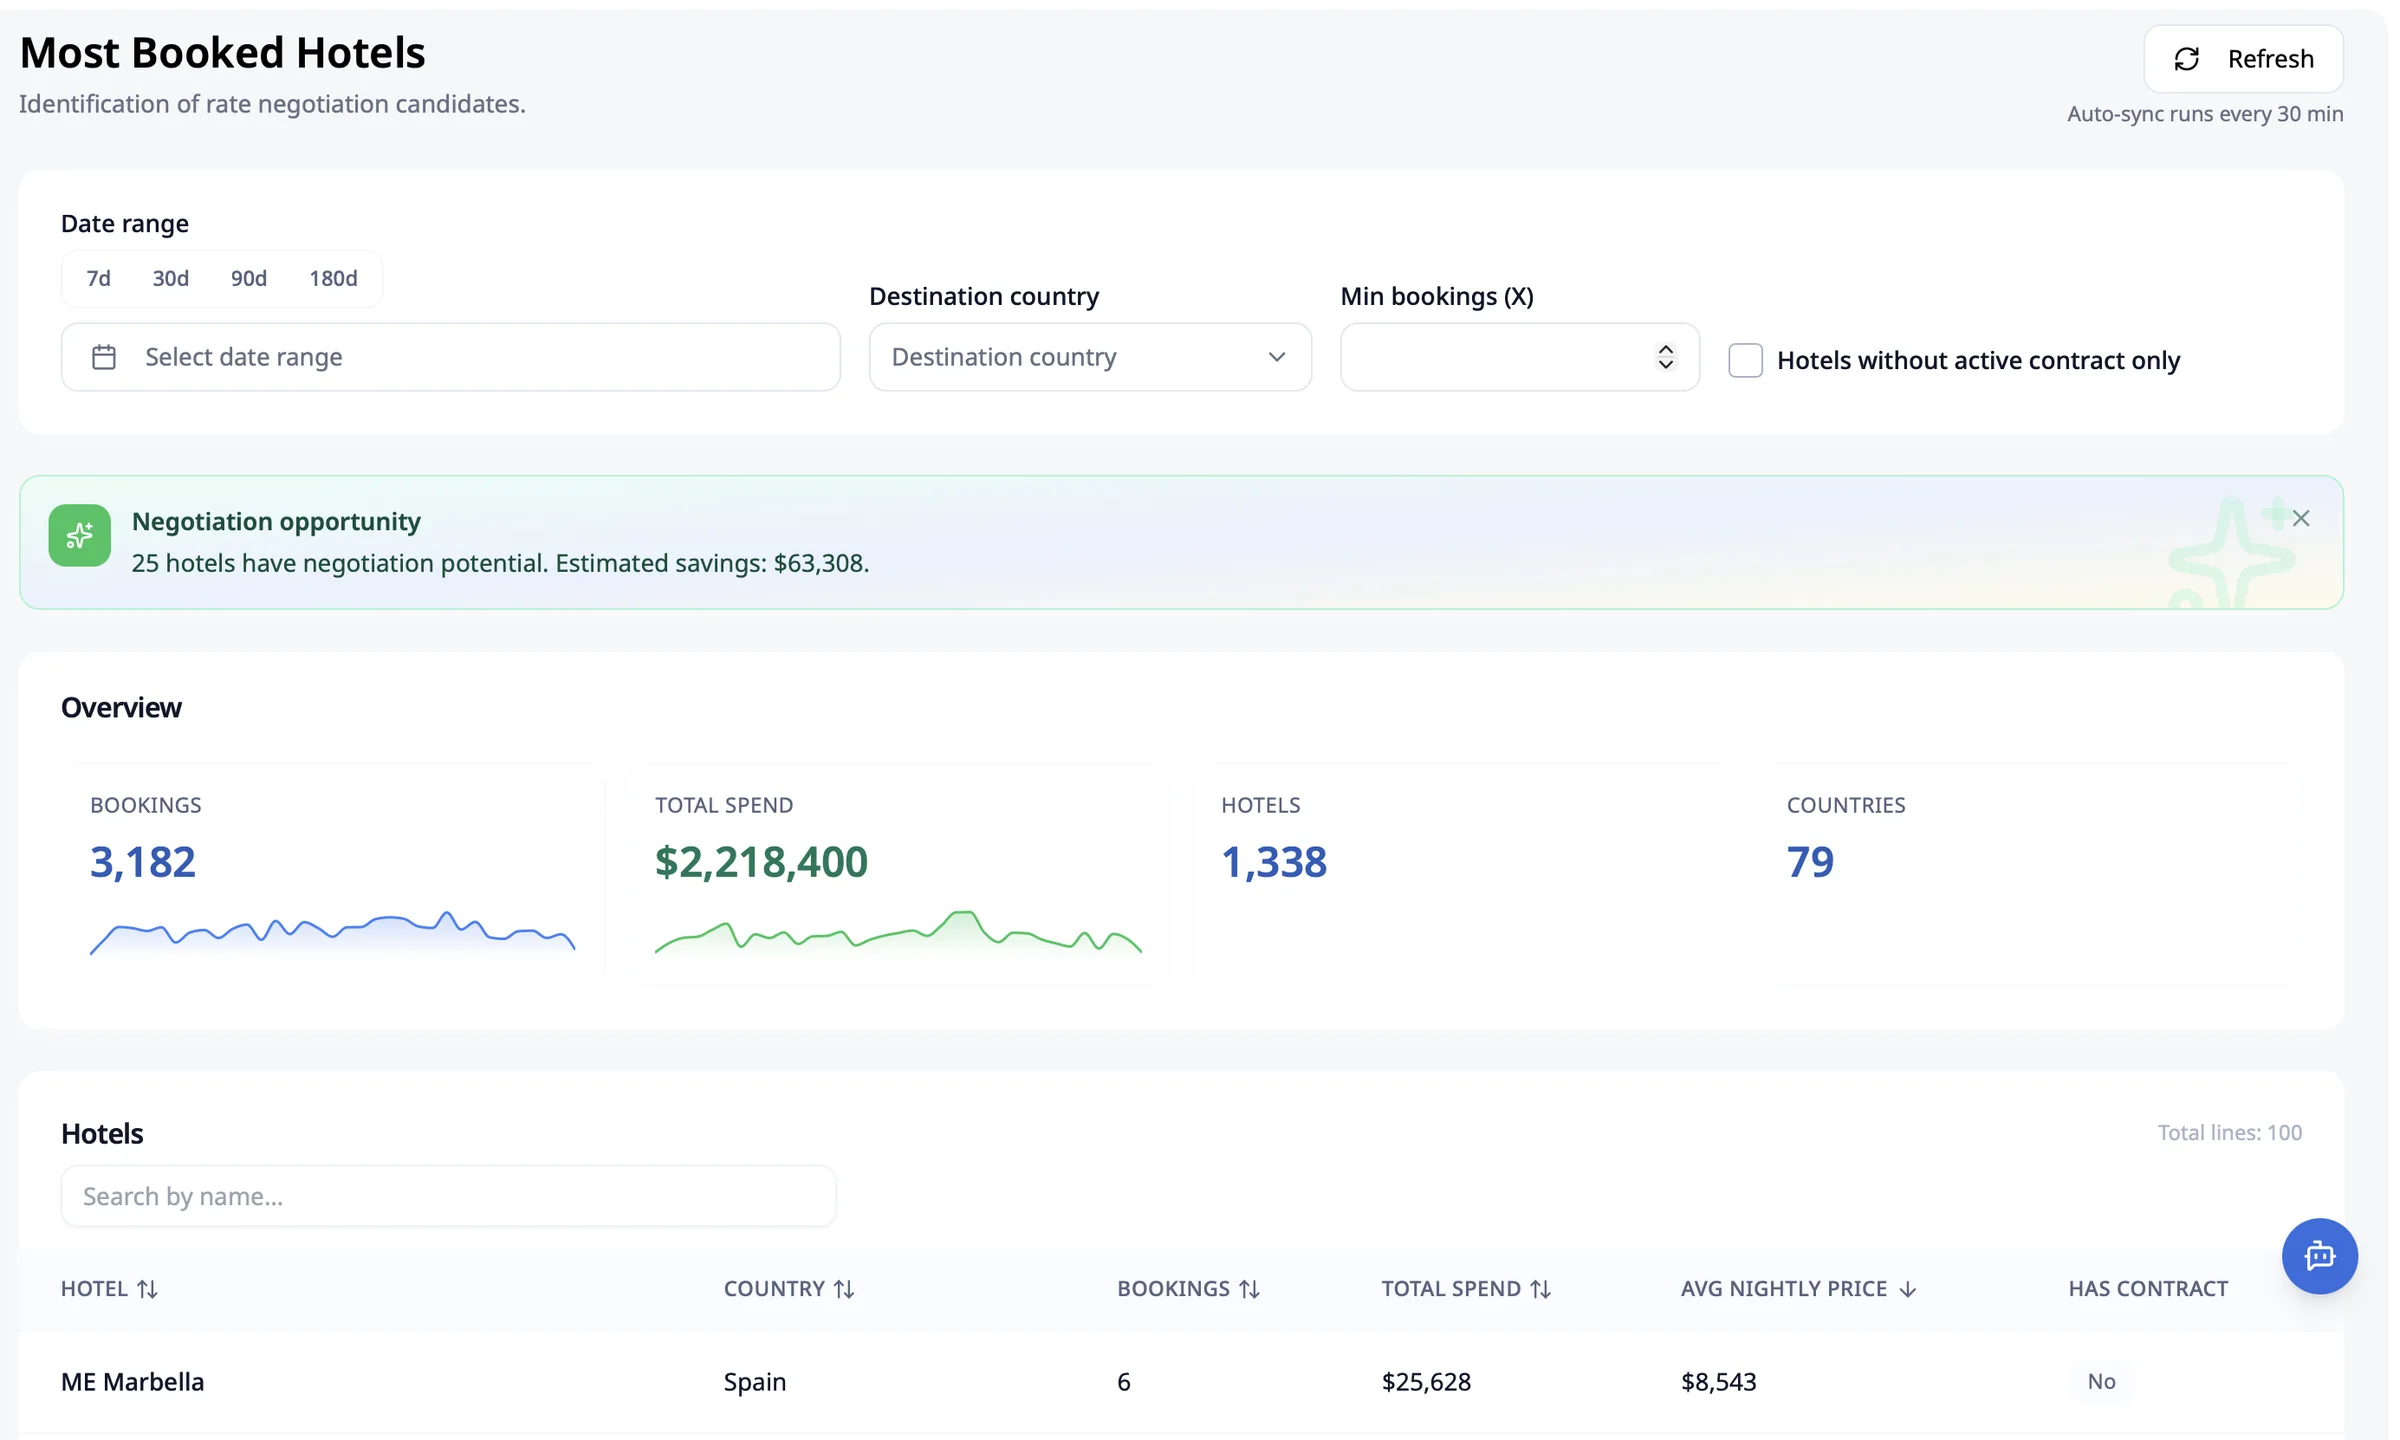Enable Hotels without active contract only checkbox
The width and height of the screenshot is (2400, 1440).
(1745, 360)
